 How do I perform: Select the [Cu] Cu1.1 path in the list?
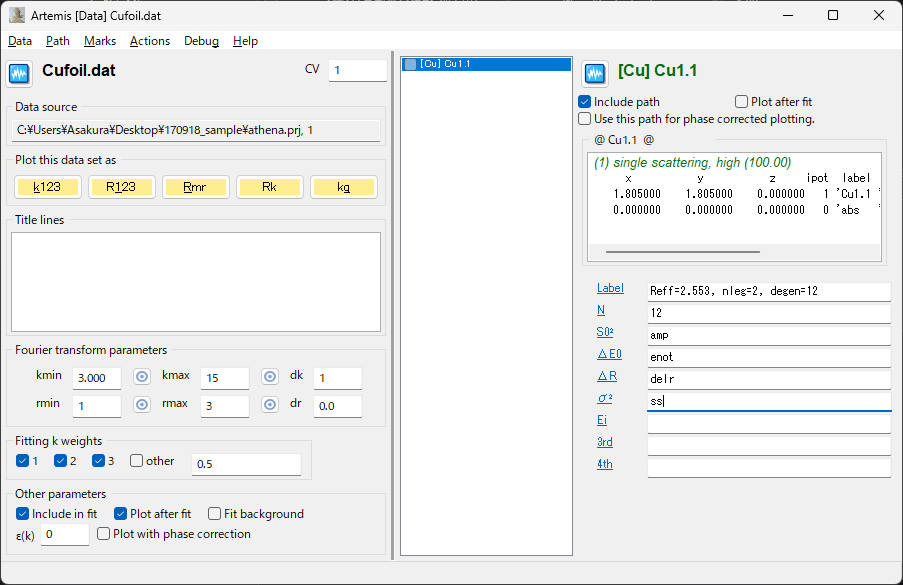pyautogui.click(x=486, y=64)
